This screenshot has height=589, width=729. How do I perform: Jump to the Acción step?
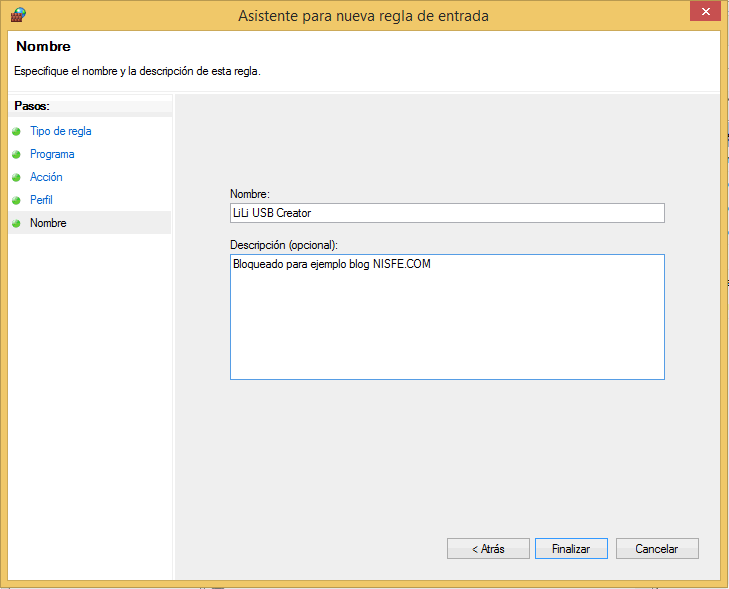[46, 177]
